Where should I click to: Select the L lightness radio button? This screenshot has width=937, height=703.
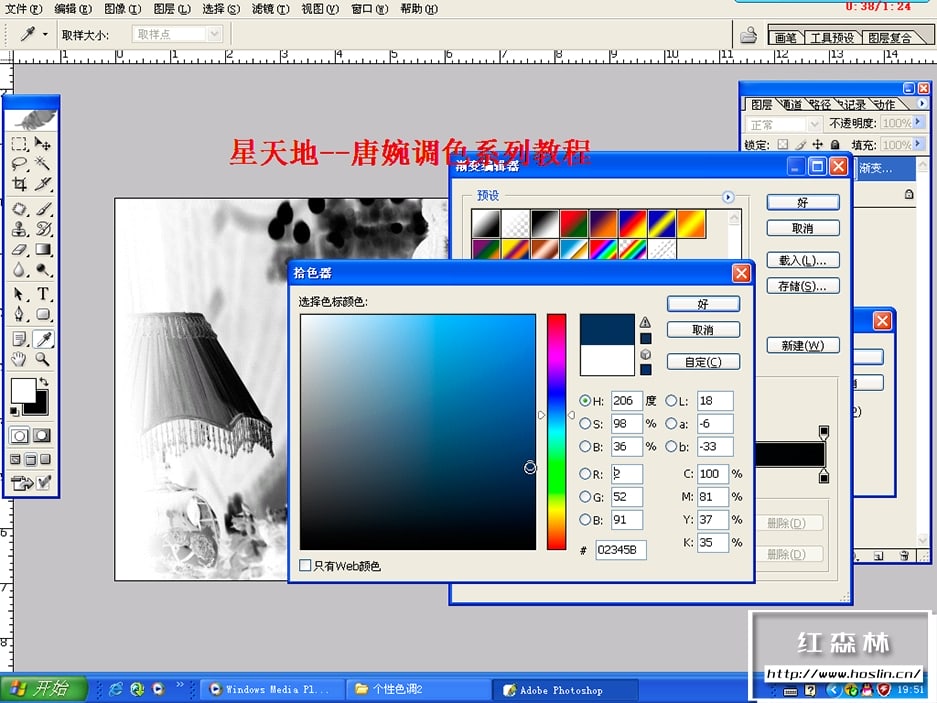tap(671, 401)
